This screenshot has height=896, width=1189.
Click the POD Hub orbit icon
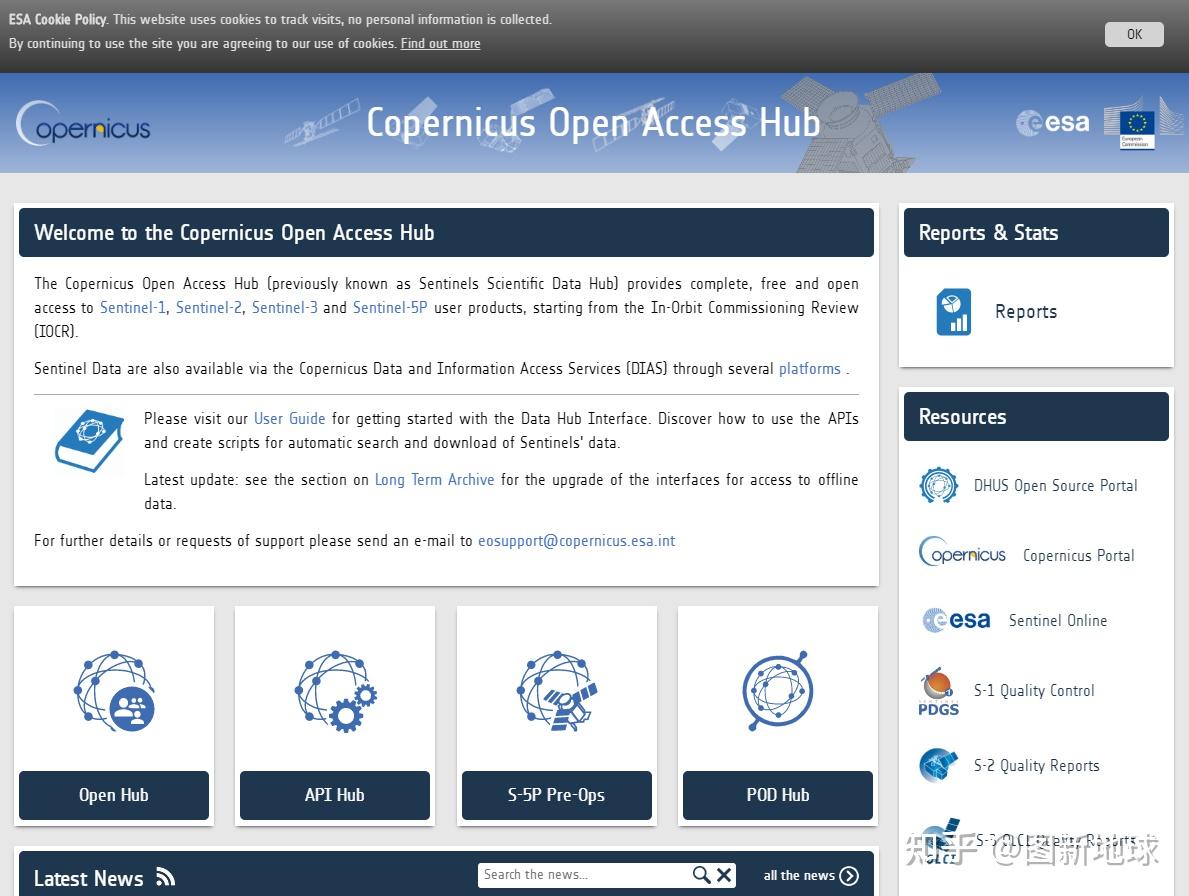777,691
